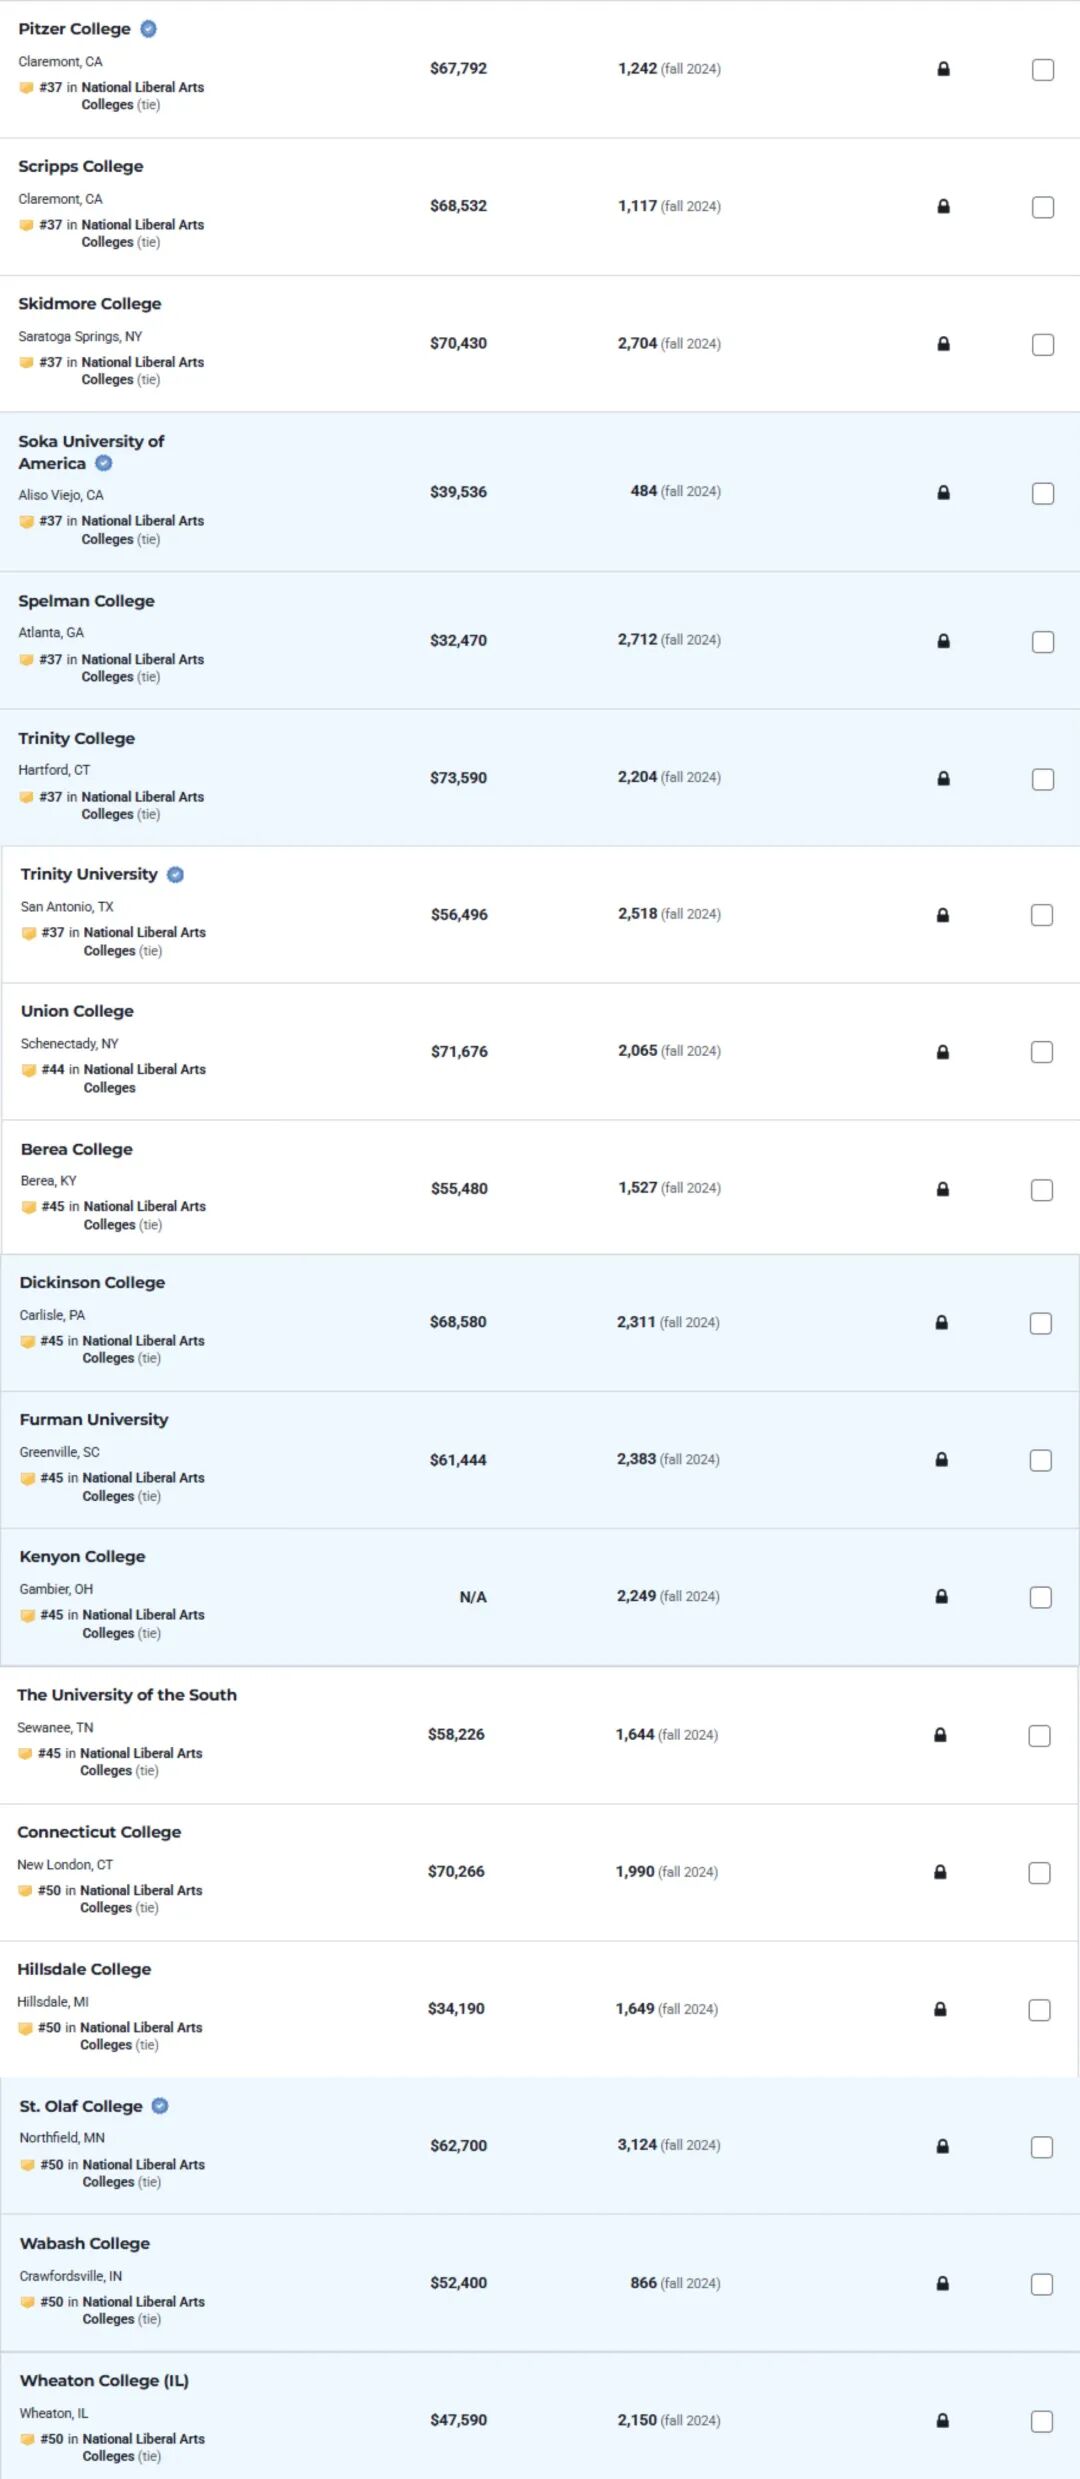1080x2479 pixels.
Task: Open The University of the South link
Action: [x=127, y=1694]
